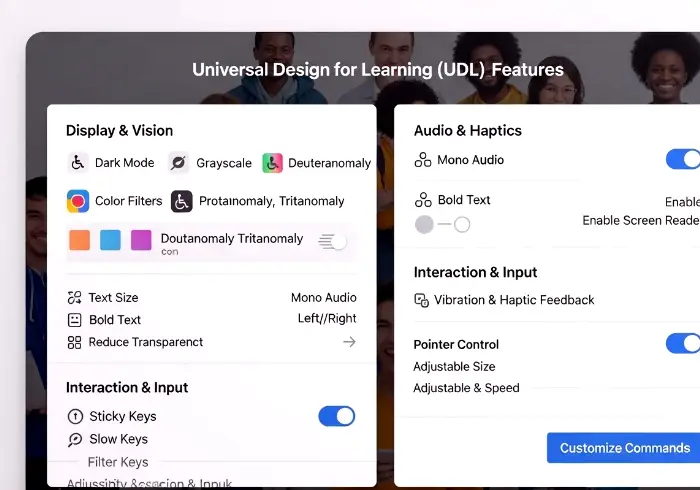Click the Sticky Keys label
The image size is (700, 490).
pos(123,416)
